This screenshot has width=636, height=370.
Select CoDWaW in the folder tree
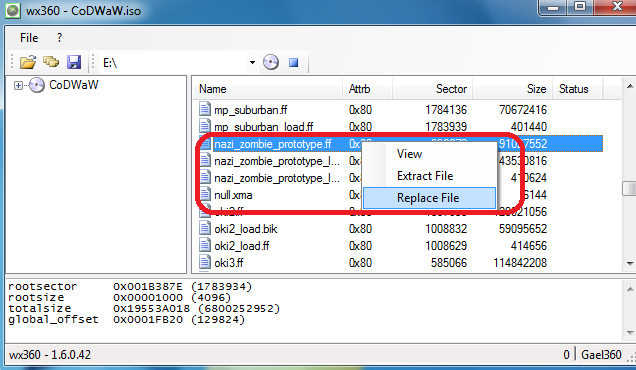(73, 85)
